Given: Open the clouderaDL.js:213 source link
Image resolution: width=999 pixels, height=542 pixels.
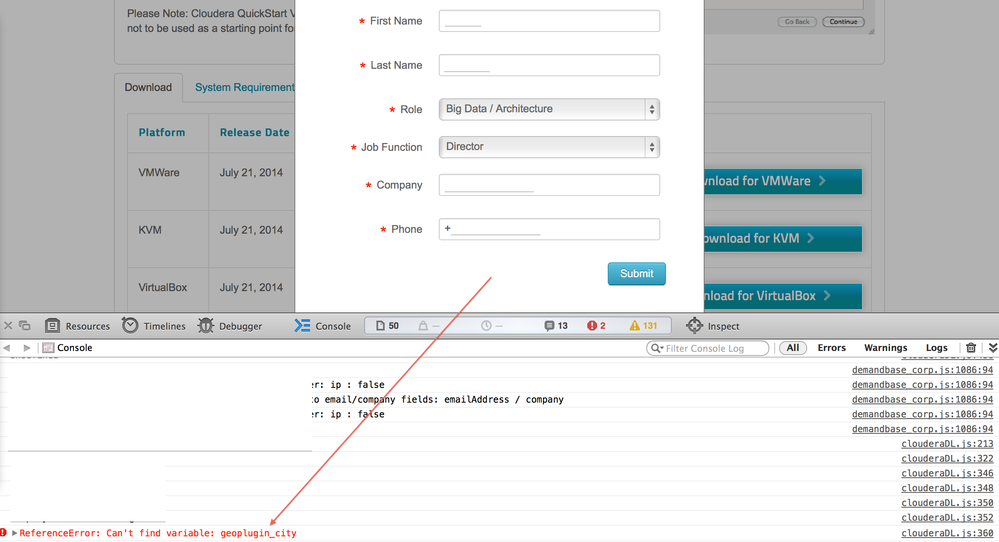Looking at the screenshot, I should 947,444.
